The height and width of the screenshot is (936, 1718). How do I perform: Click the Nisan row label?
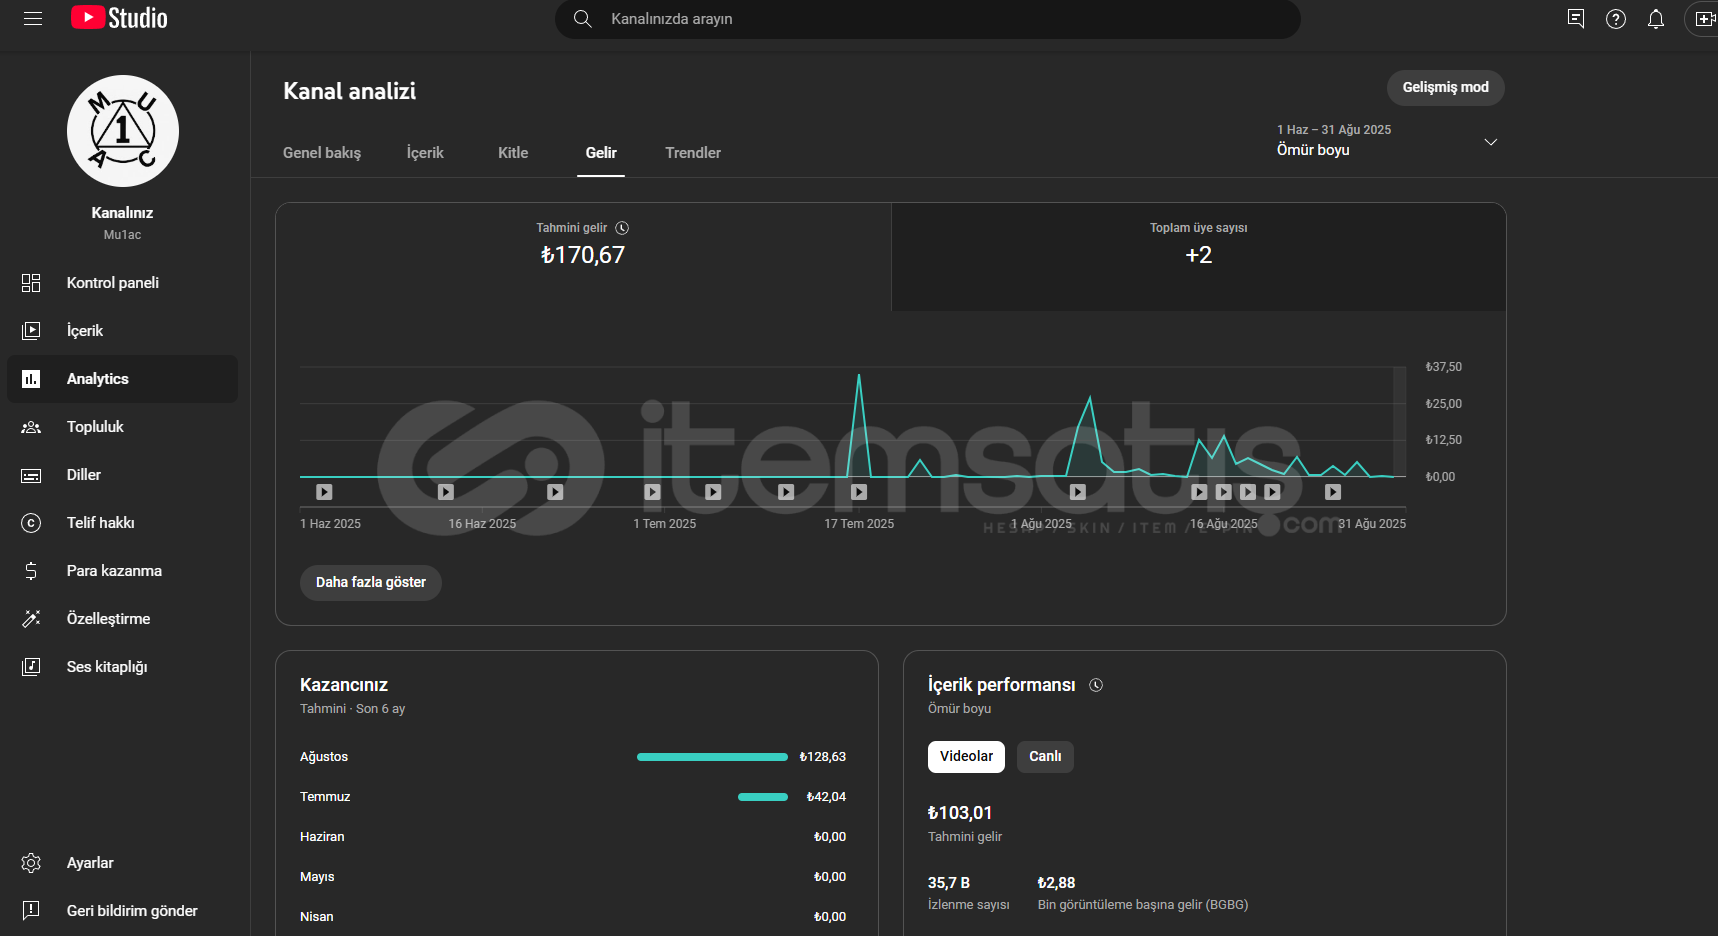point(317,917)
